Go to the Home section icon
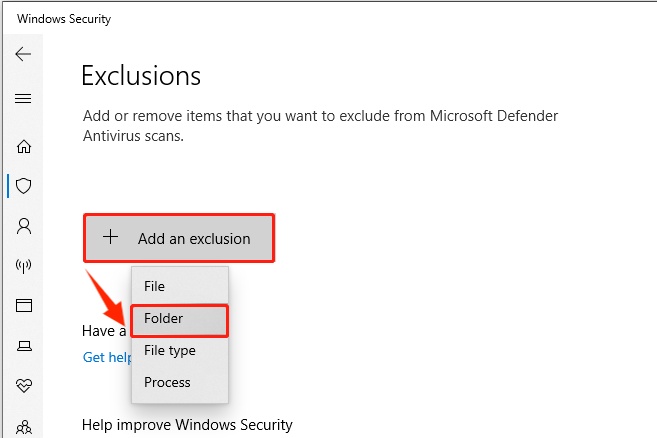Viewport: 657px width, 438px height. (x=24, y=147)
